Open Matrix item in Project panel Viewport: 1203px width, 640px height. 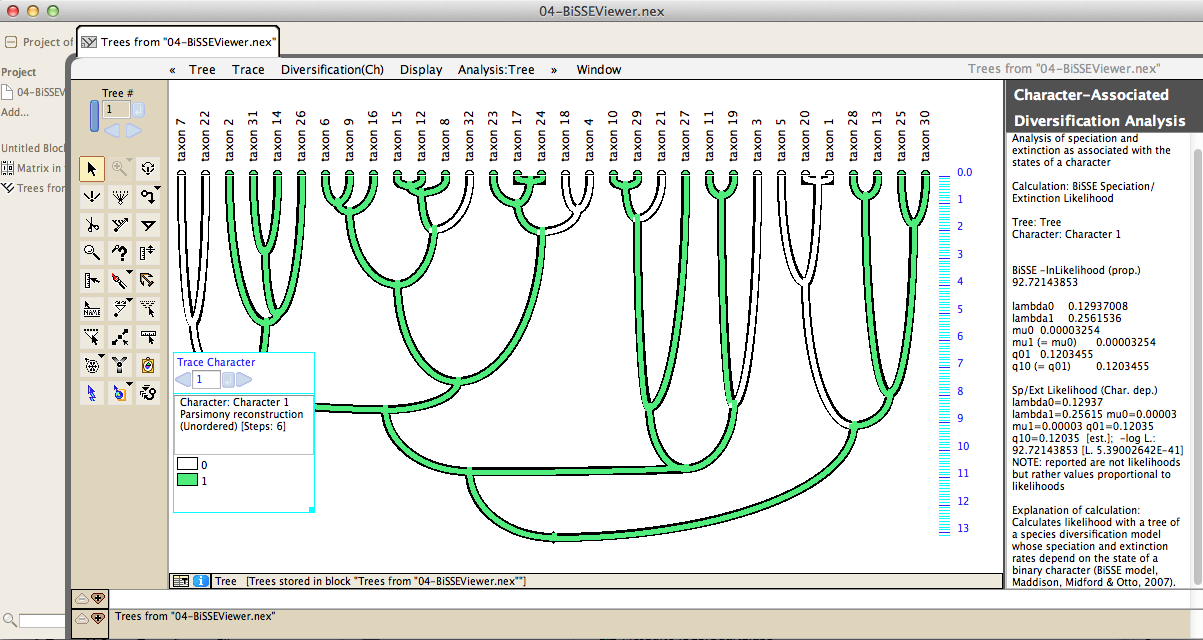[30, 168]
